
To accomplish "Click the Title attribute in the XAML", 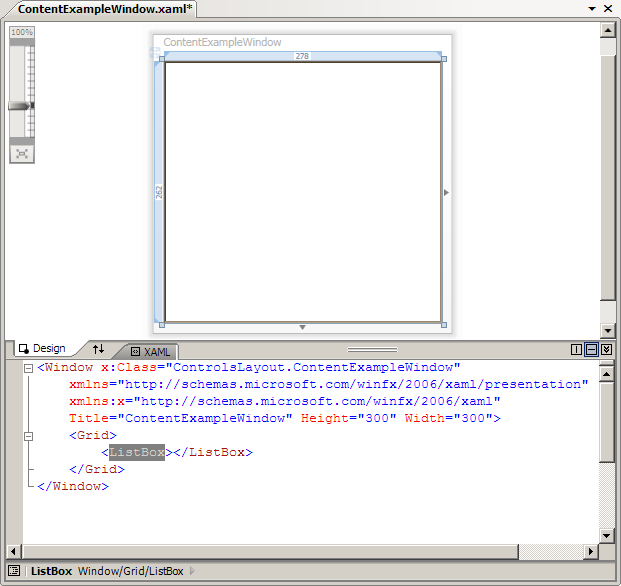I will click(x=181, y=418).
